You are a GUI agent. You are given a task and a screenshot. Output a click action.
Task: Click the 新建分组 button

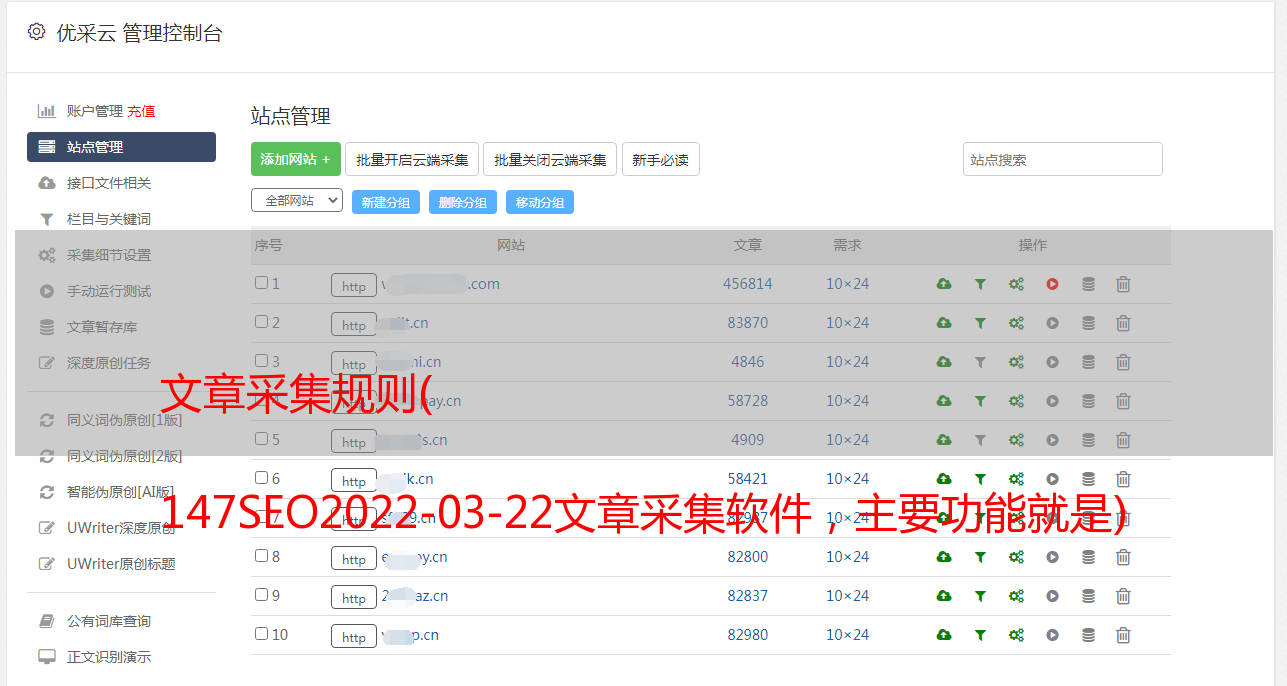[386, 202]
